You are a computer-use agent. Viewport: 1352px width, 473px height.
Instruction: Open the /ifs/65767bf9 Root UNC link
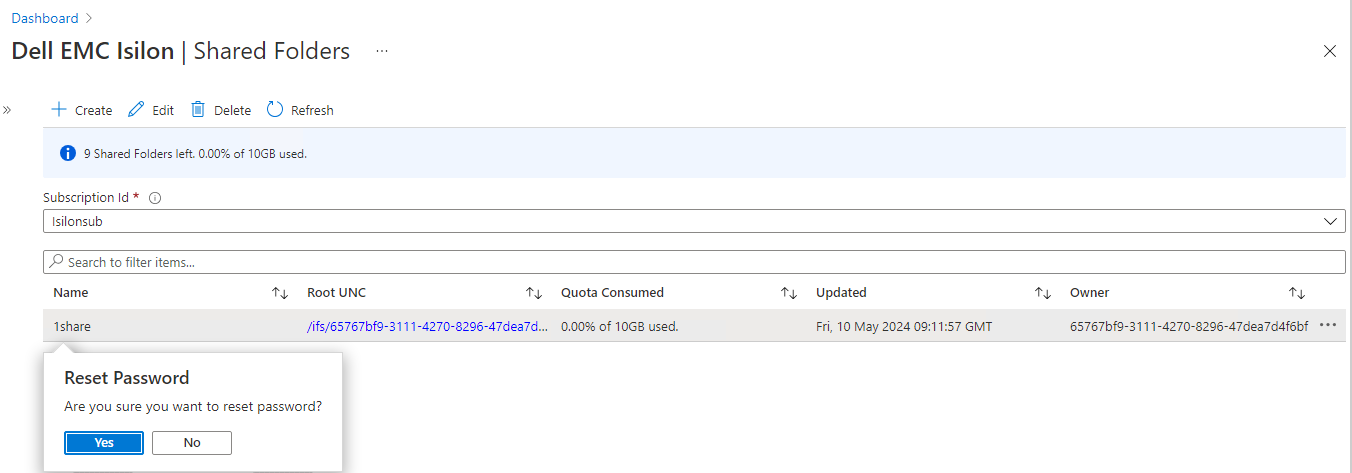pos(428,326)
